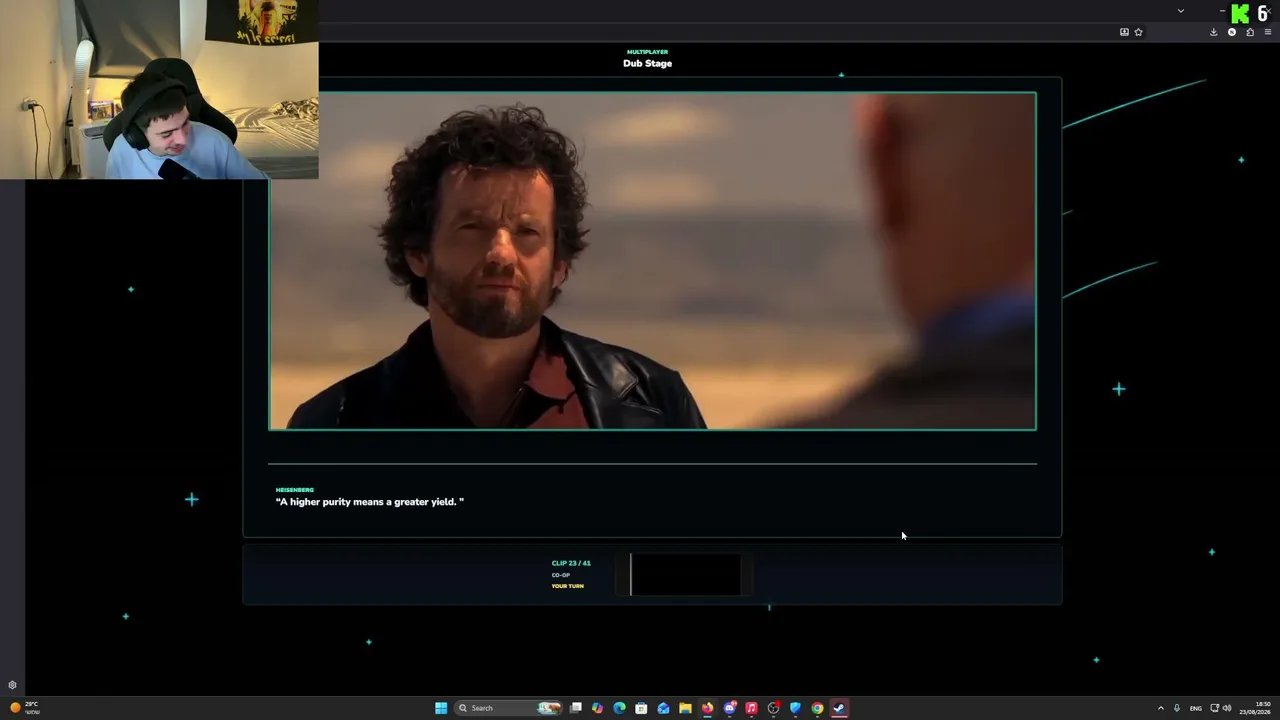
Task: Click the "A higher purity means a greater yield." line
Action: tap(370, 502)
